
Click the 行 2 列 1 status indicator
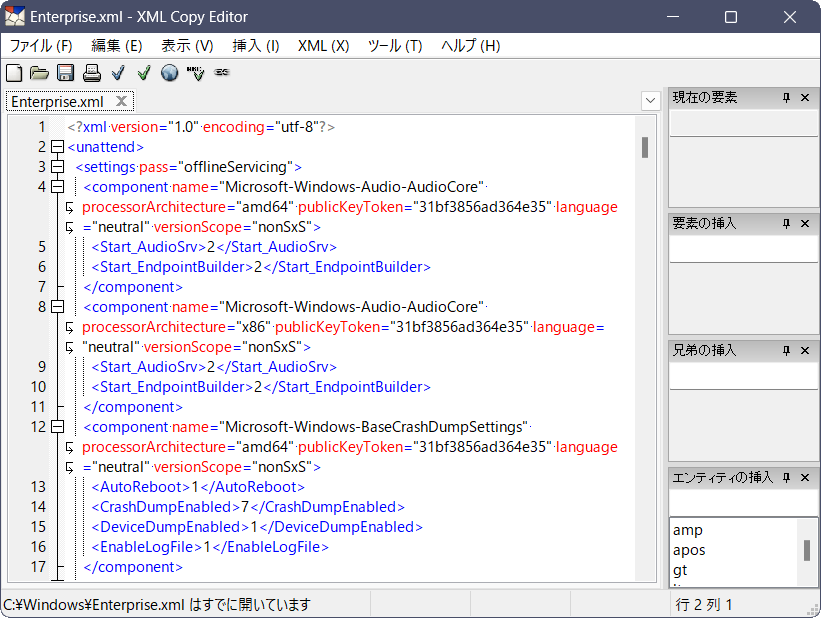704,605
